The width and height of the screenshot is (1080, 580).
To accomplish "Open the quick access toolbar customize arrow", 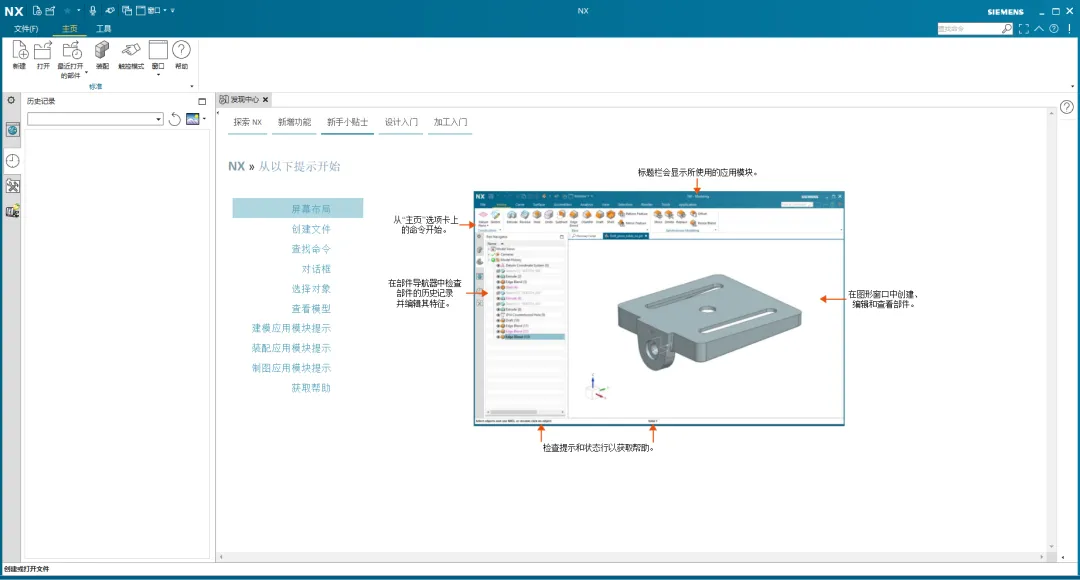I will [172, 10].
